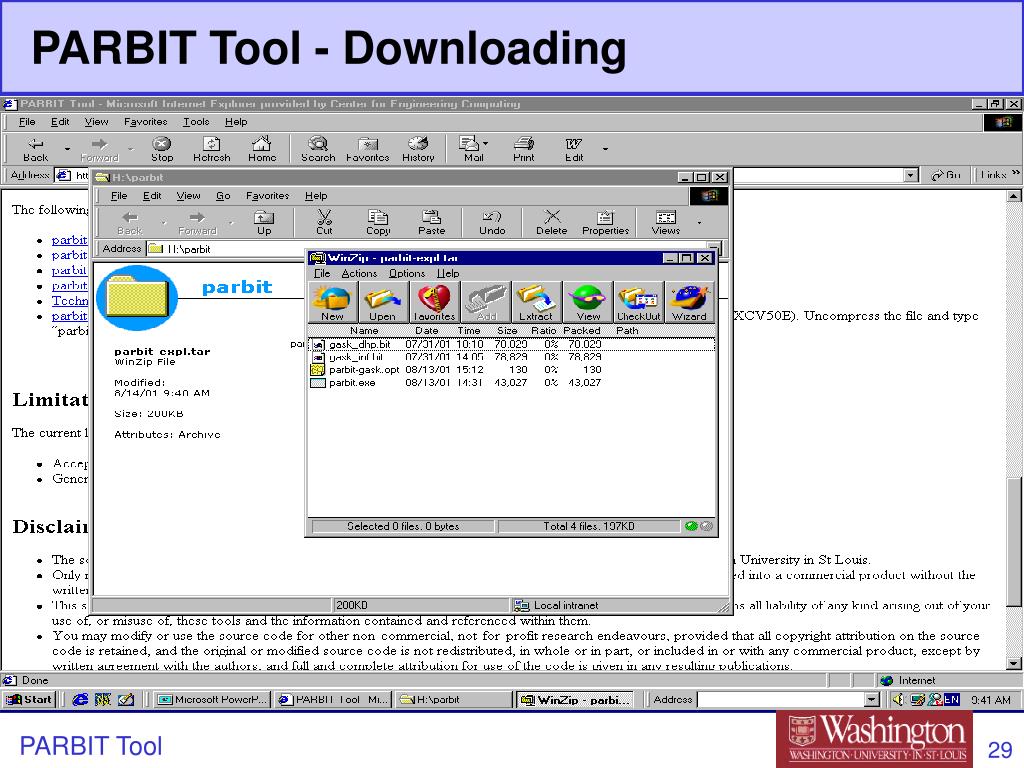Click WinZip CheckOut icon

pyautogui.click(x=639, y=302)
